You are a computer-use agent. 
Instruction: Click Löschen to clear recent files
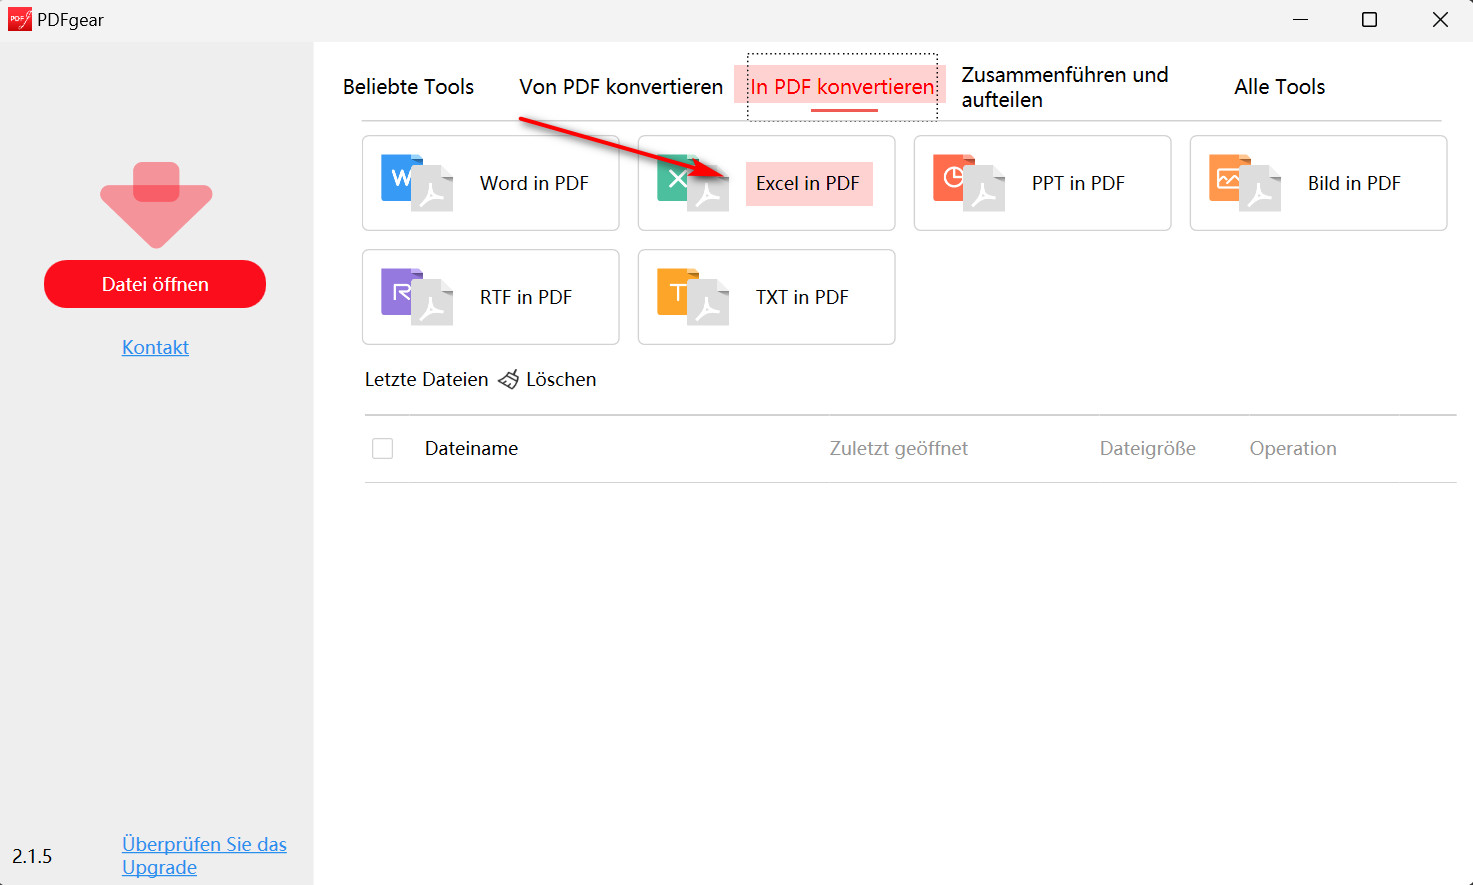tap(561, 379)
